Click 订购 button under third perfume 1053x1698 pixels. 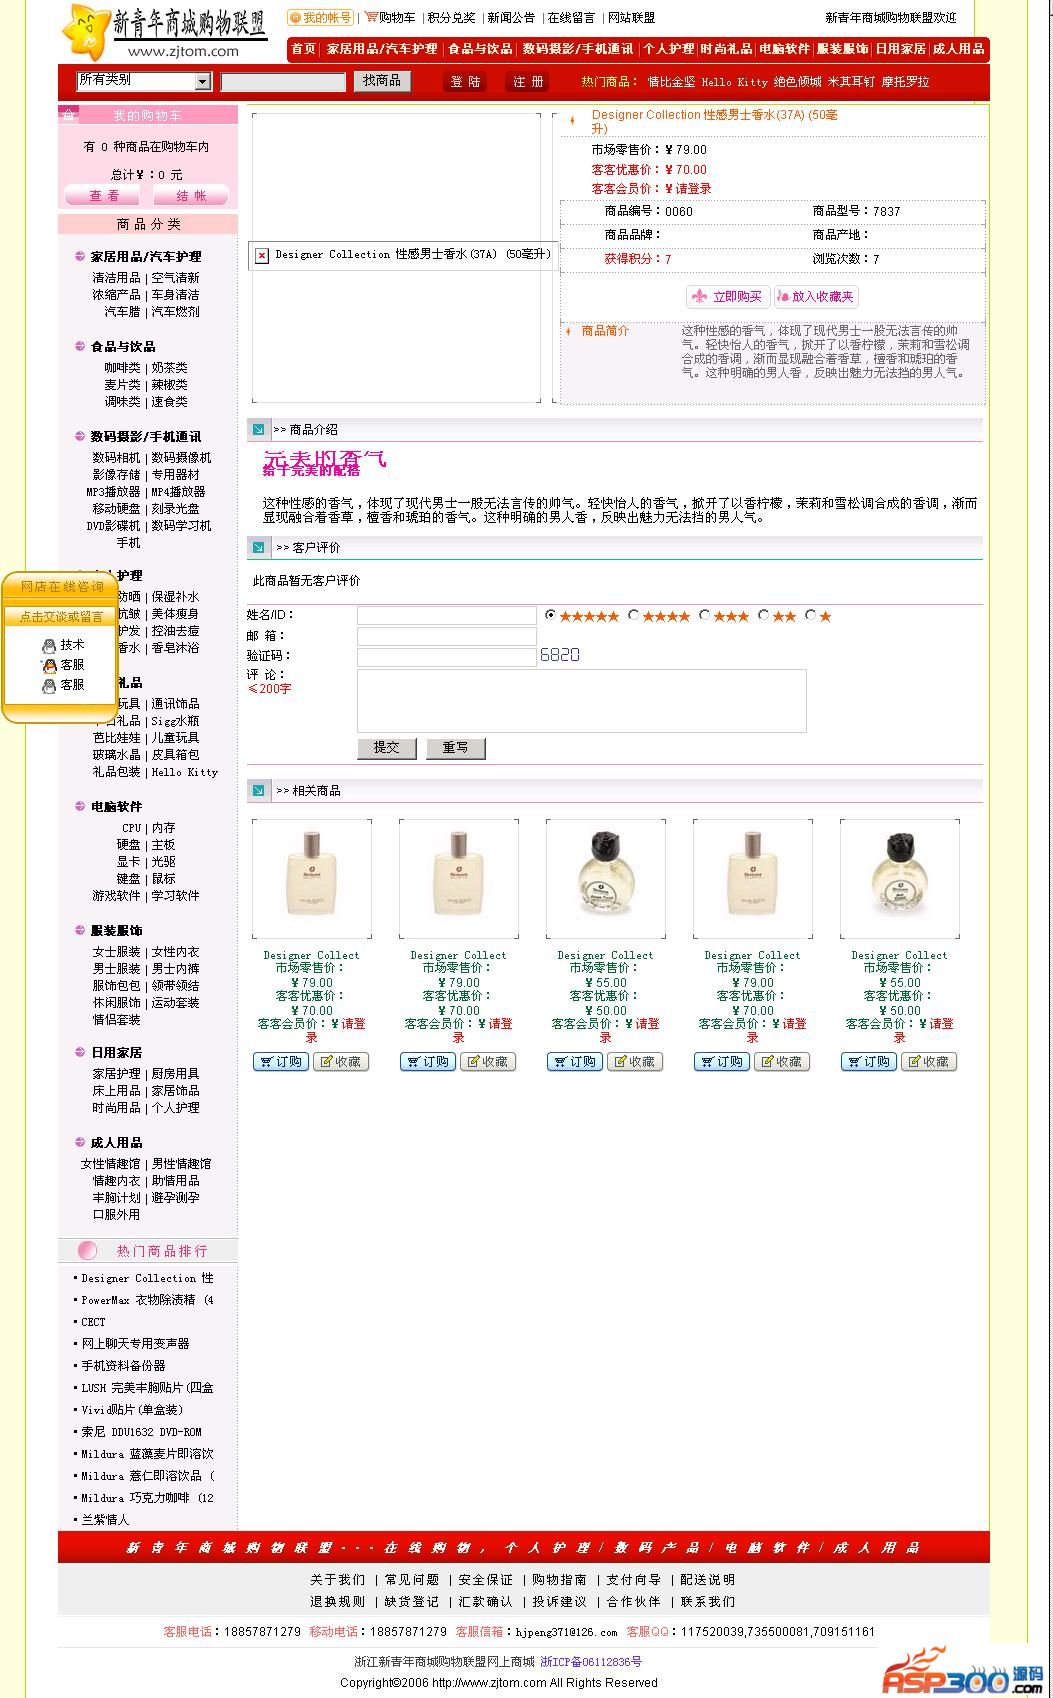click(575, 1062)
